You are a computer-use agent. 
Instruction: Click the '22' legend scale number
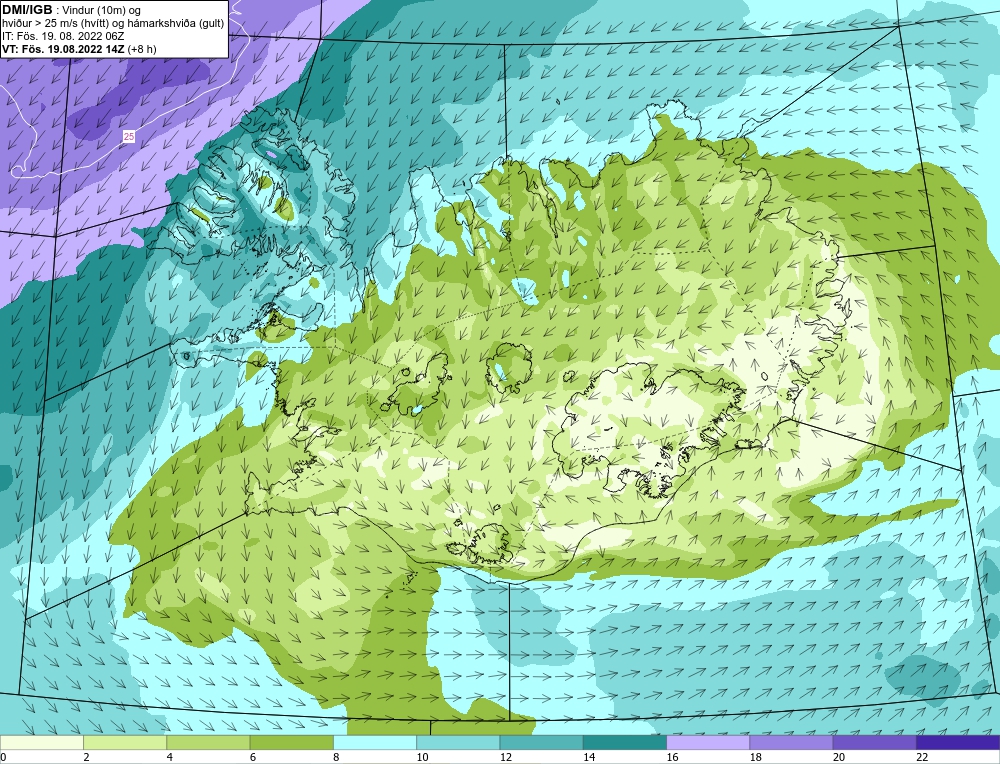(x=922, y=757)
